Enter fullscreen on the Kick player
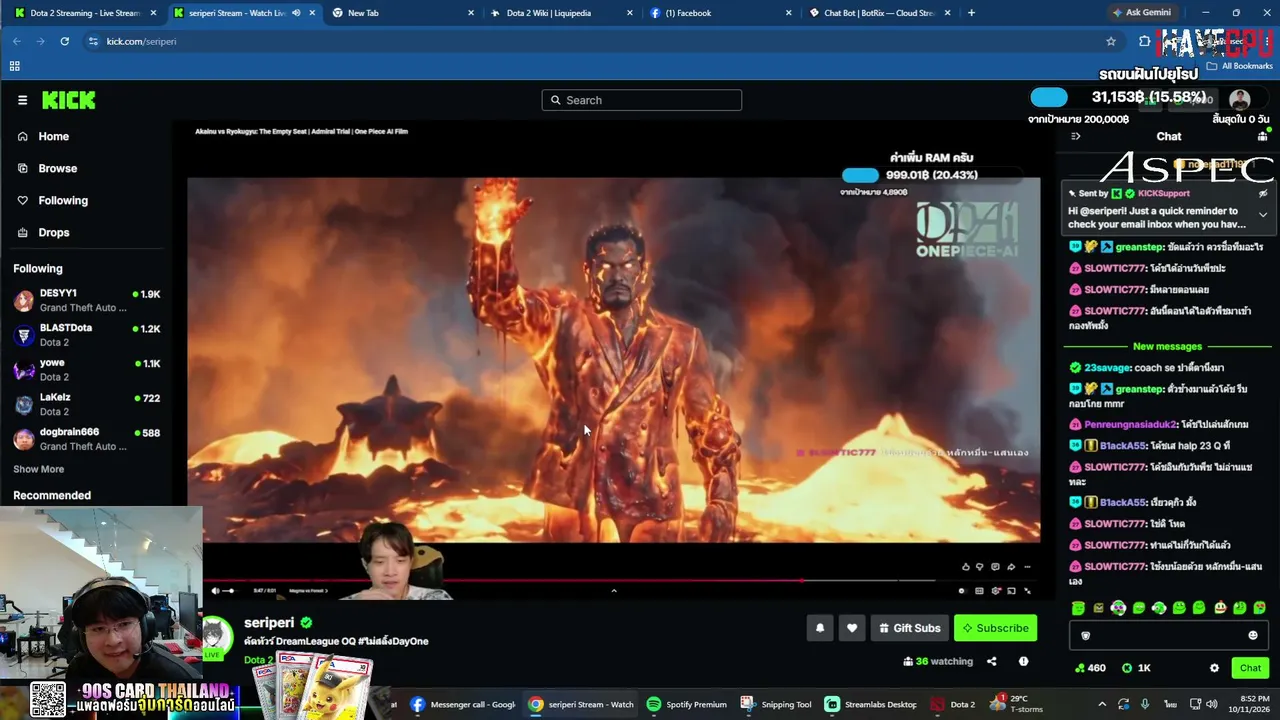The image size is (1280, 720). tap(1027, 591)
